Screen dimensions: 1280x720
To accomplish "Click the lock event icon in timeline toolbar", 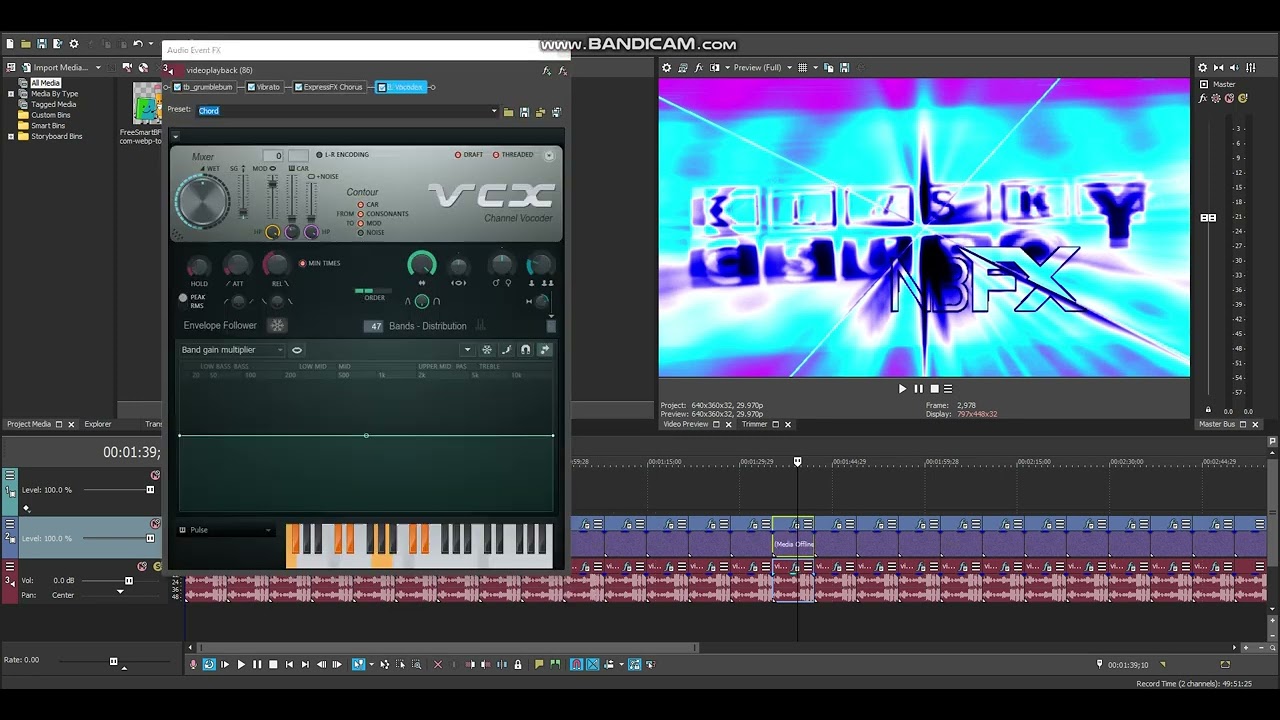I will click(x=517, y=664).
